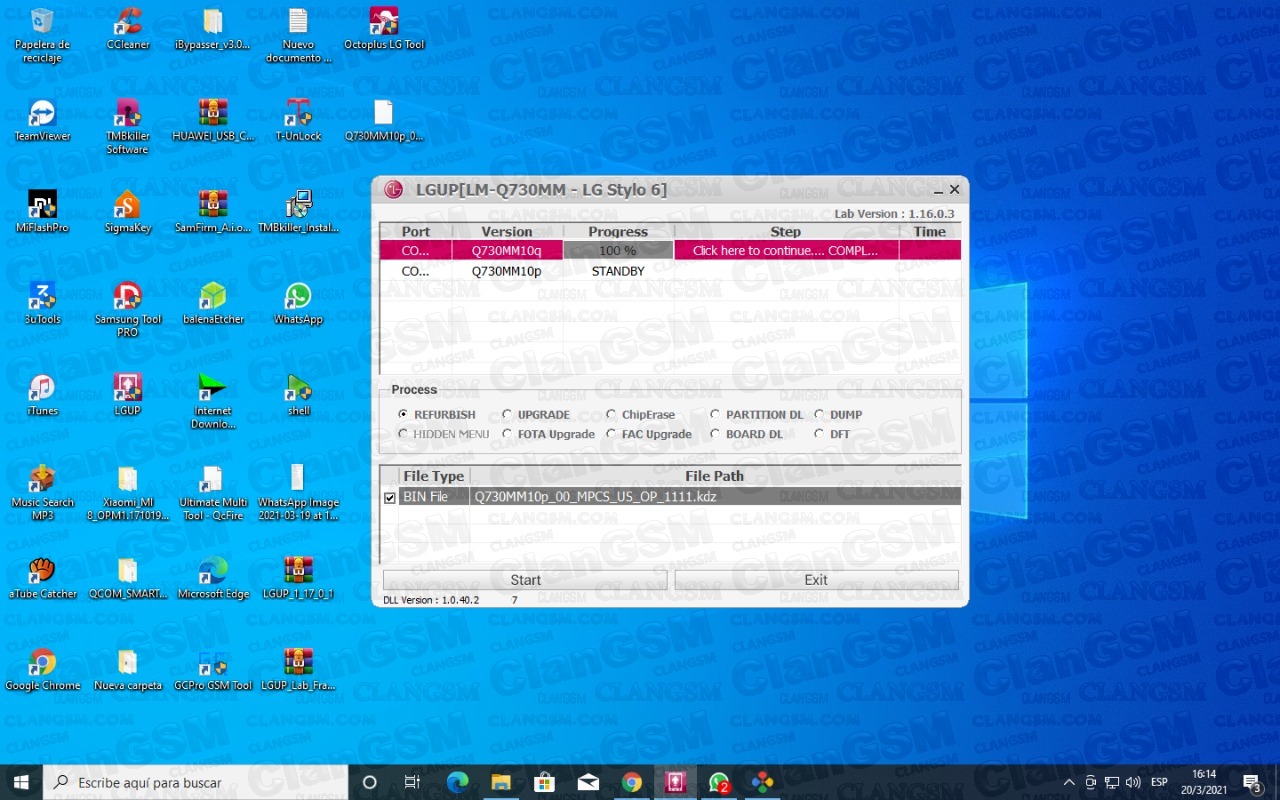Select the LGUP_Lab_Fra archive icon

point(298,670)
